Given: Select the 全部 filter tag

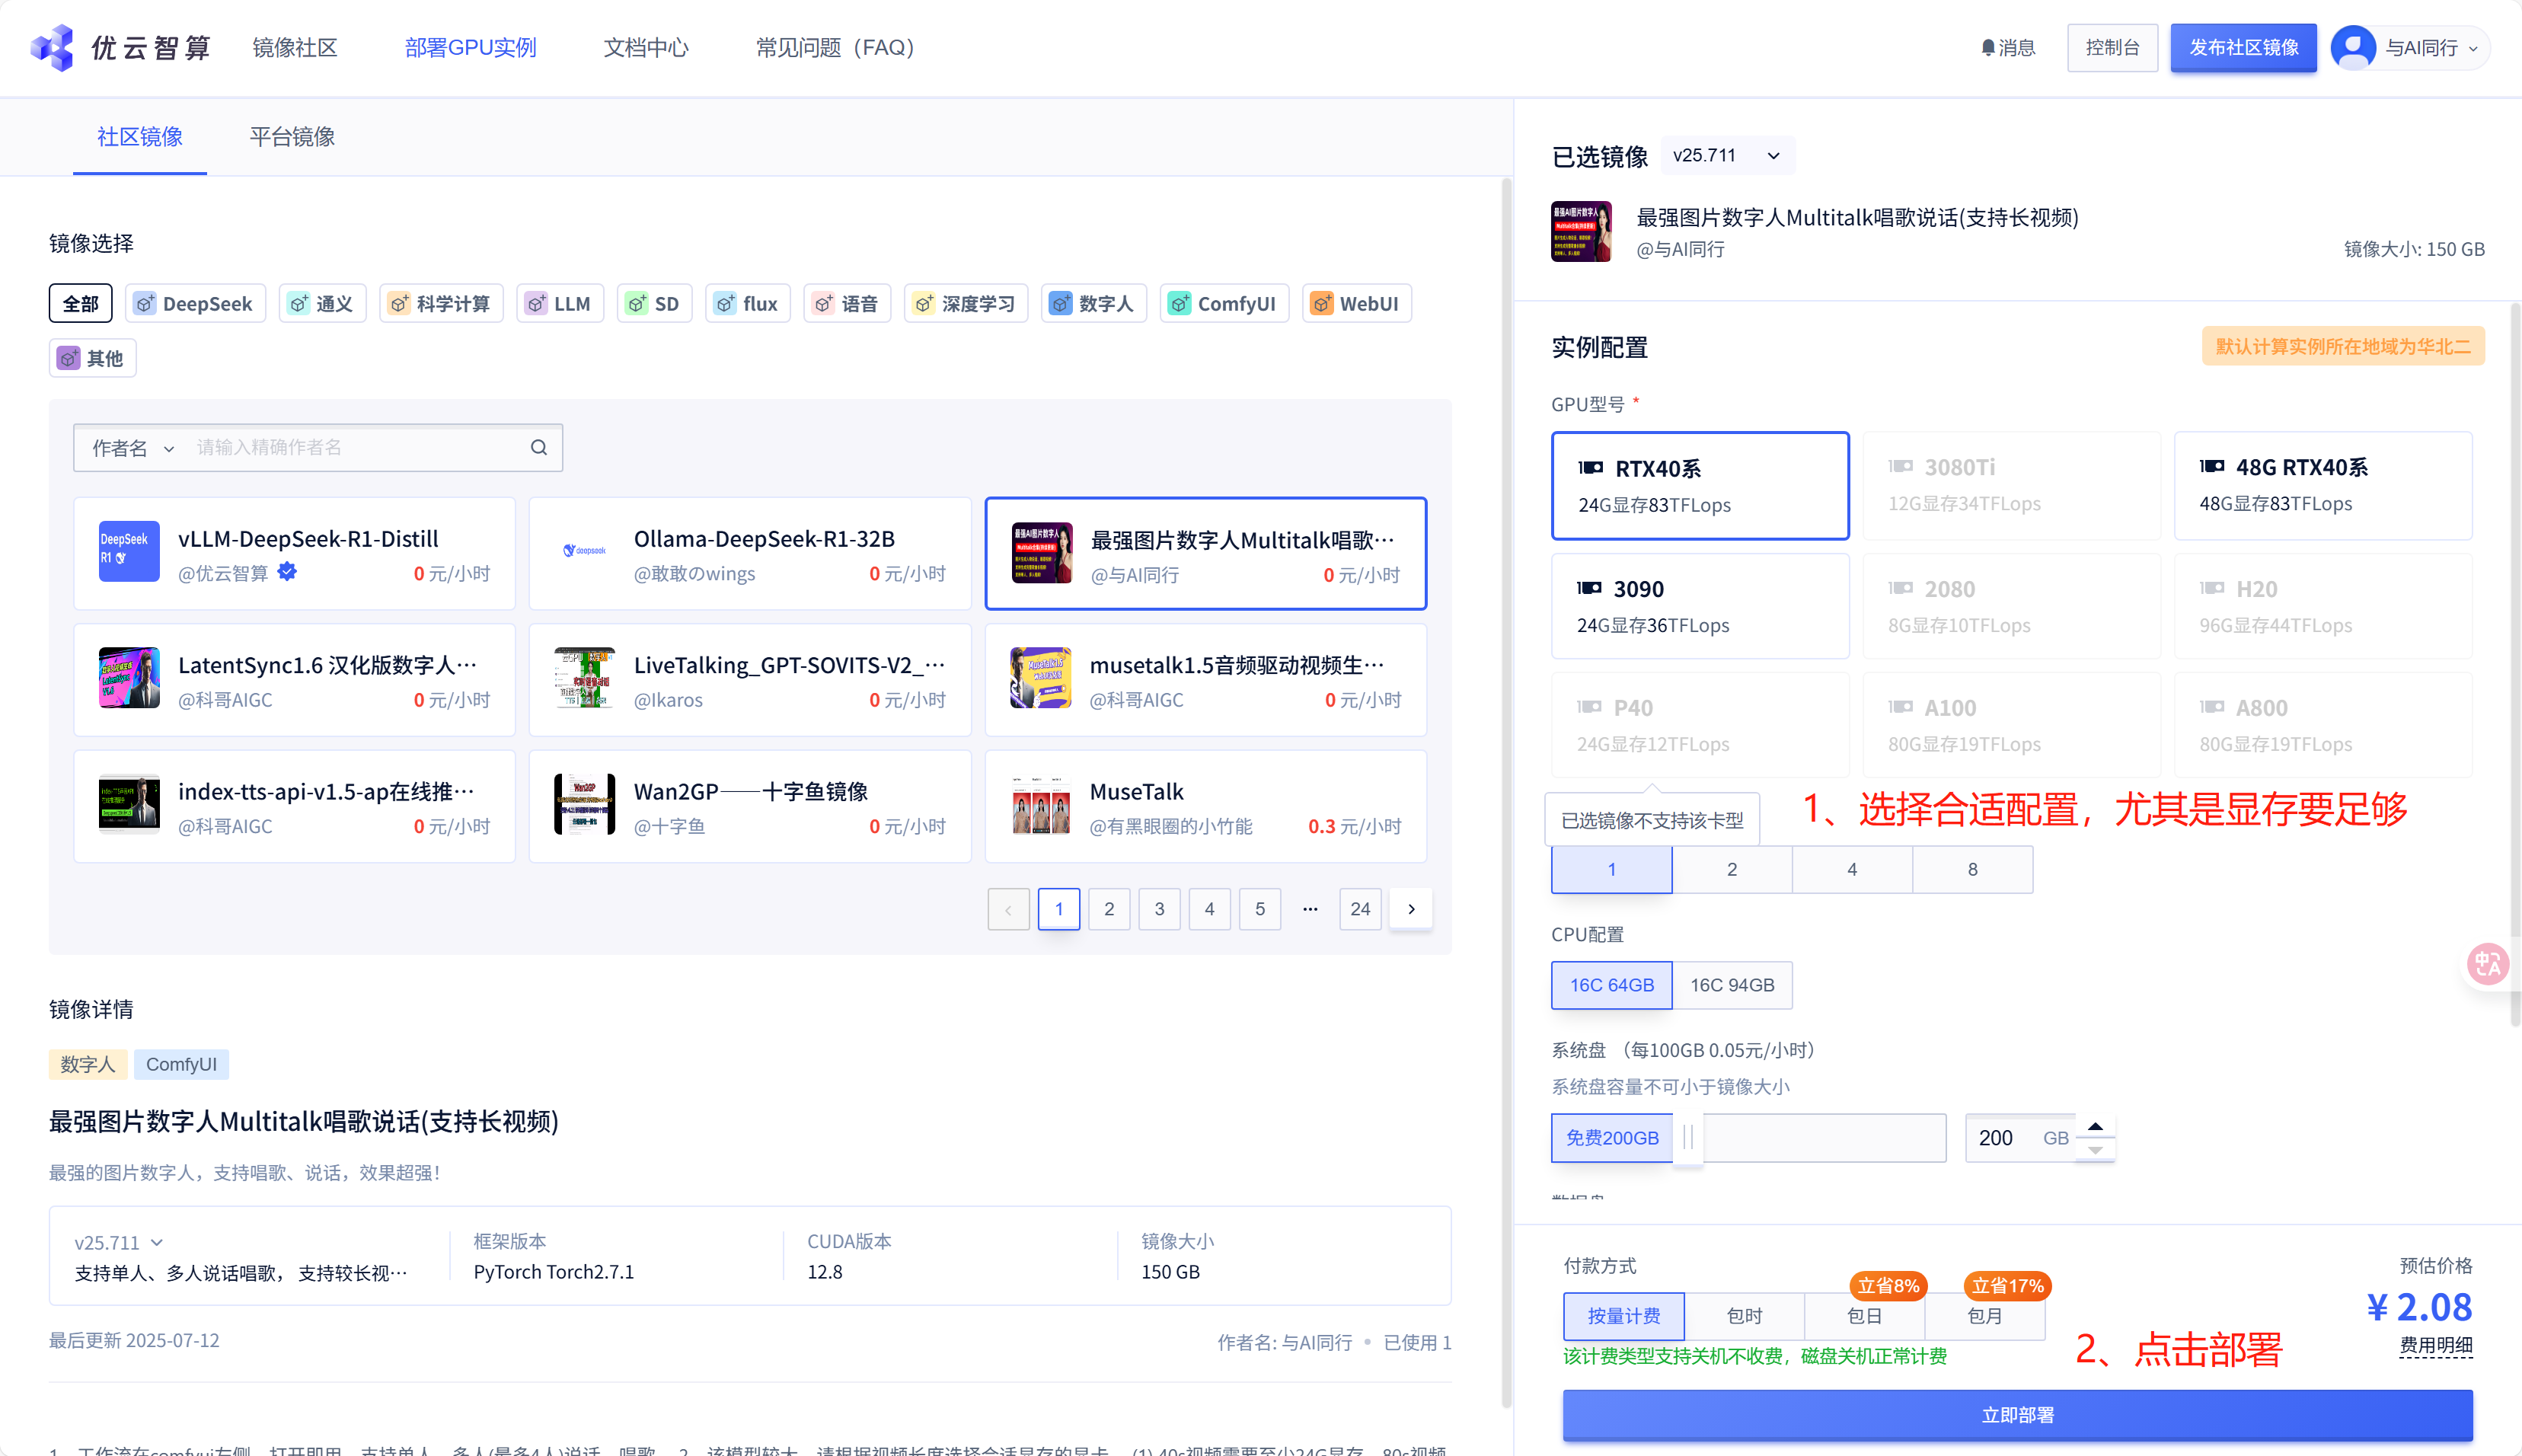Looking at the screenshot, I should 80,303.
